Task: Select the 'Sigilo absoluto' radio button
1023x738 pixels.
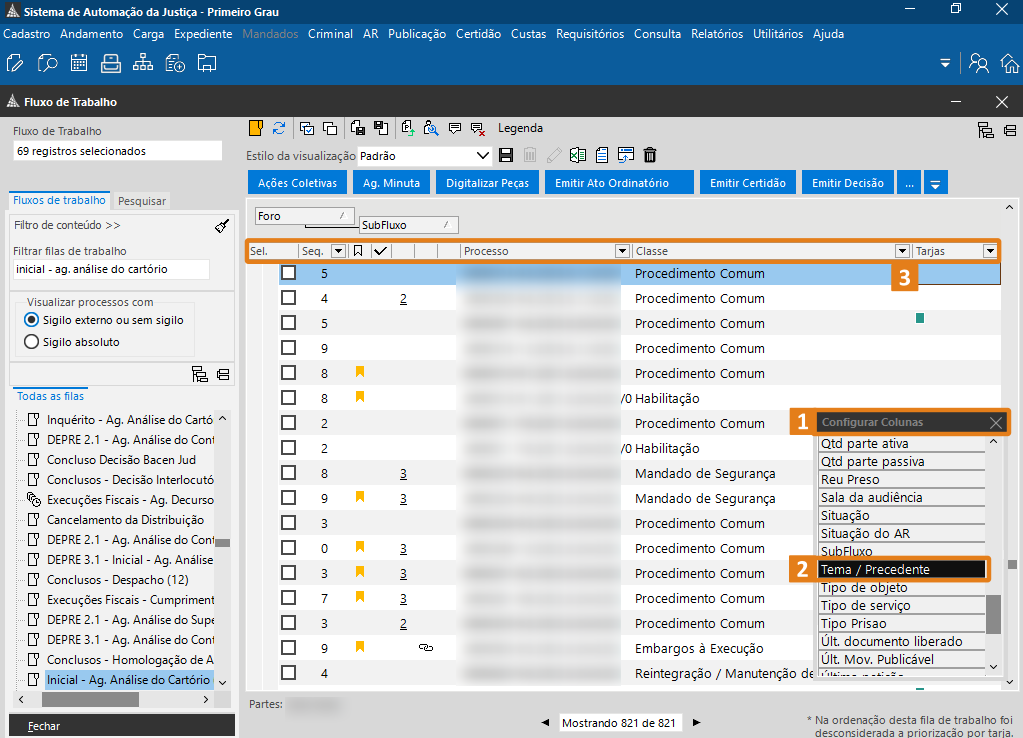Action: point(31,342)
